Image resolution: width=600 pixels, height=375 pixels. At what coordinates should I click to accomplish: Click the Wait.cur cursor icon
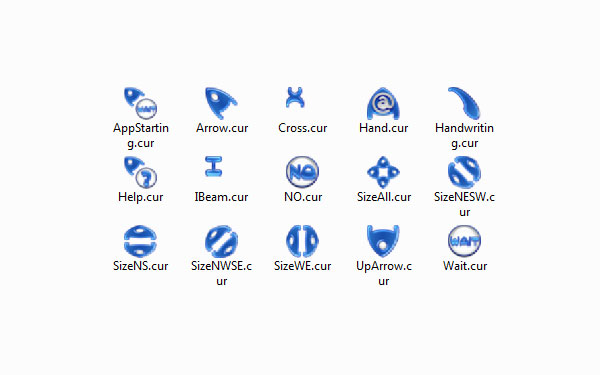[464, 241]
